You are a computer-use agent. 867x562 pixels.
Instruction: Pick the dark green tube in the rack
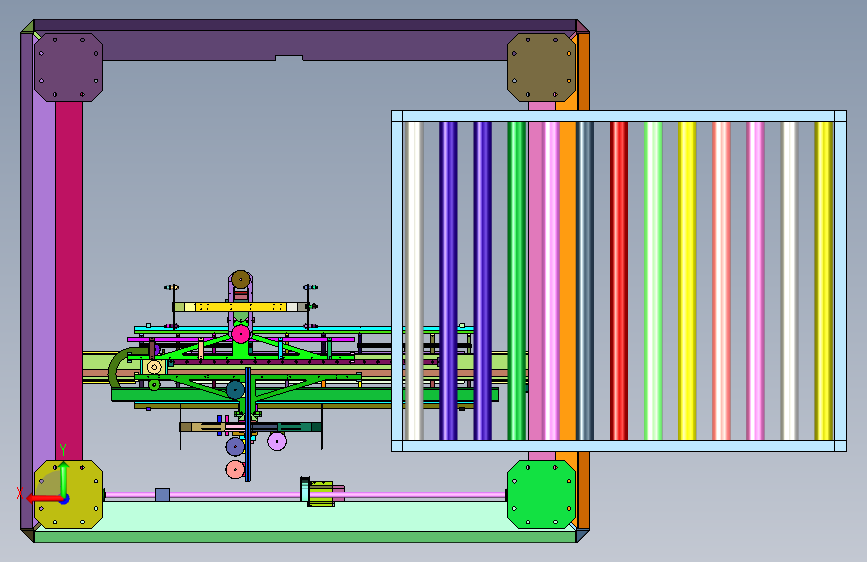click(x=516, y=281)
